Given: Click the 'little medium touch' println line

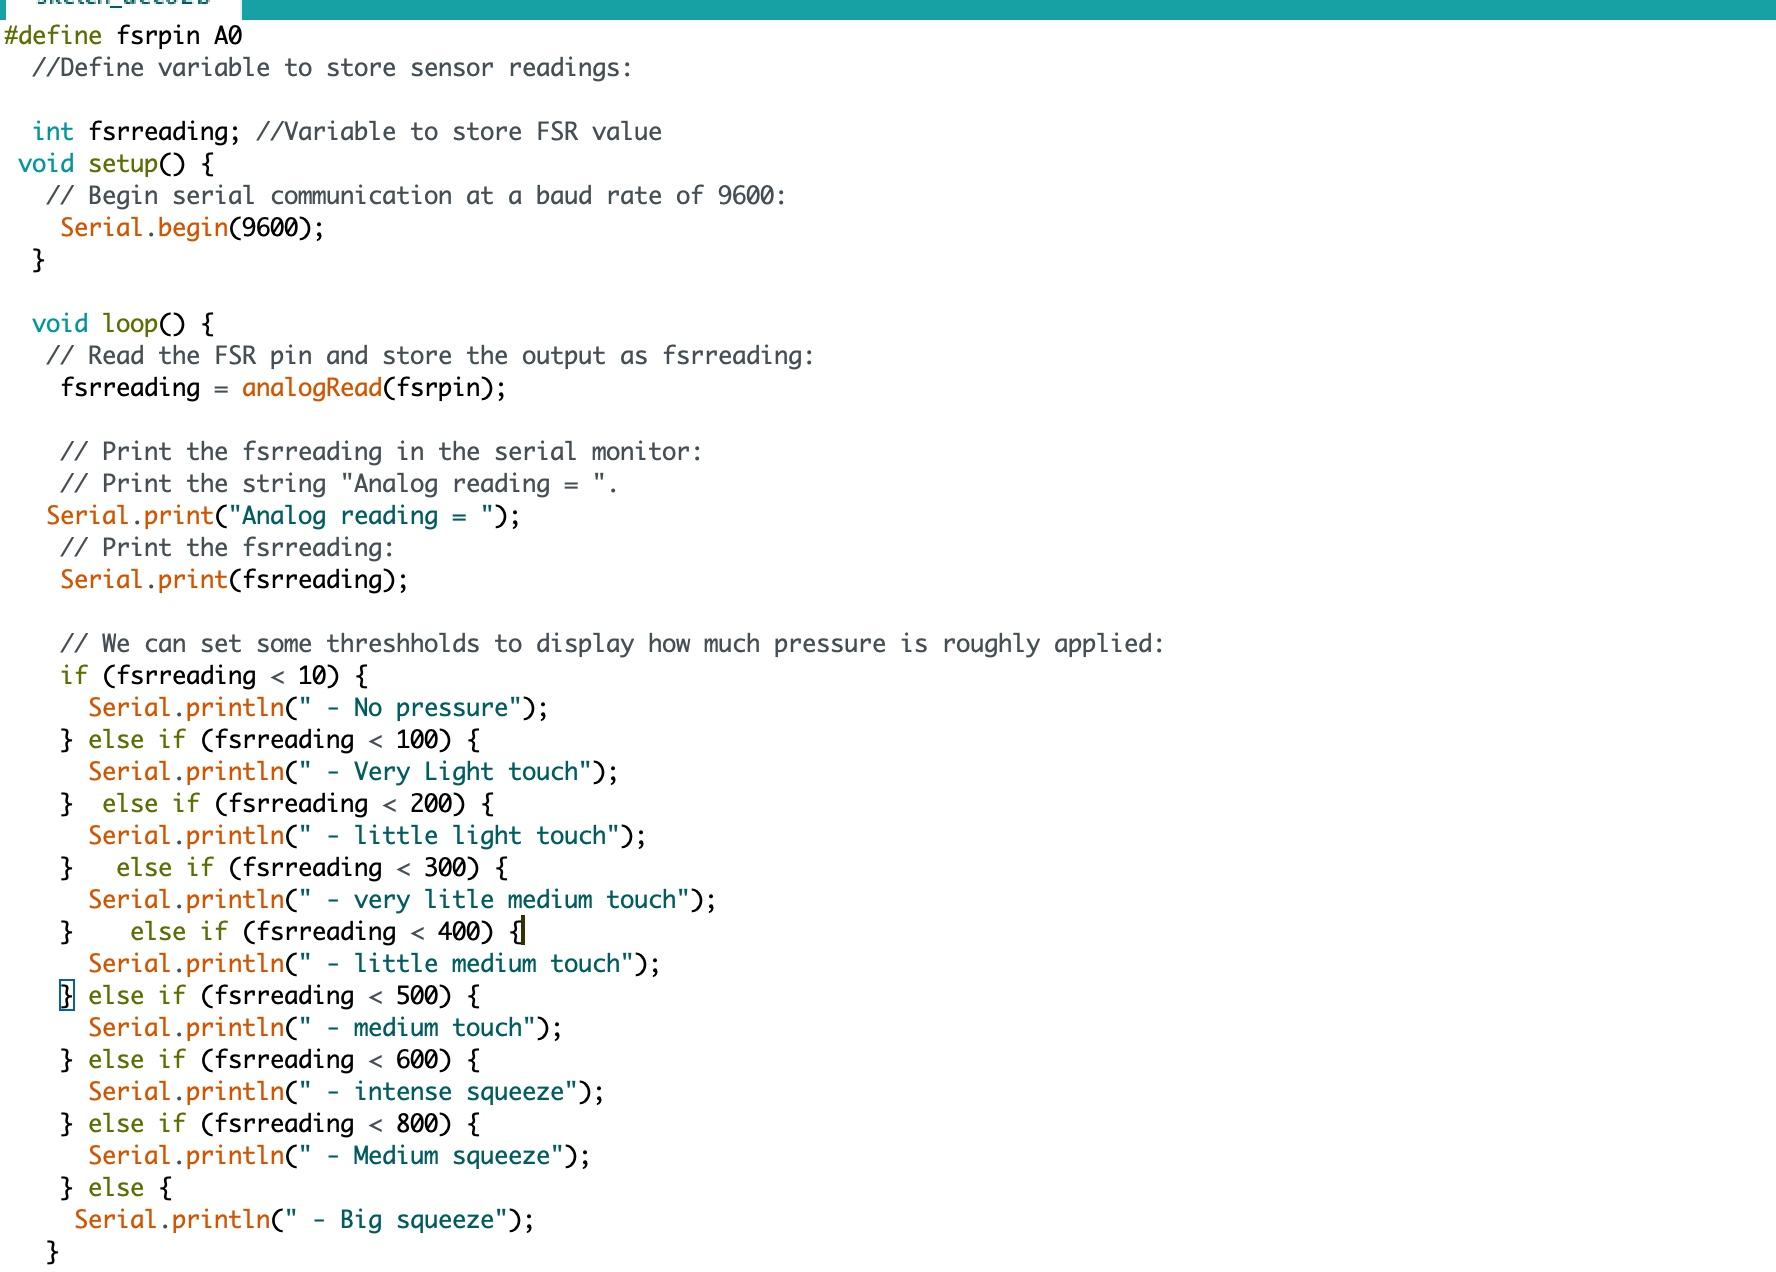Looking at the screenshot, I should [x=374, y=964].
